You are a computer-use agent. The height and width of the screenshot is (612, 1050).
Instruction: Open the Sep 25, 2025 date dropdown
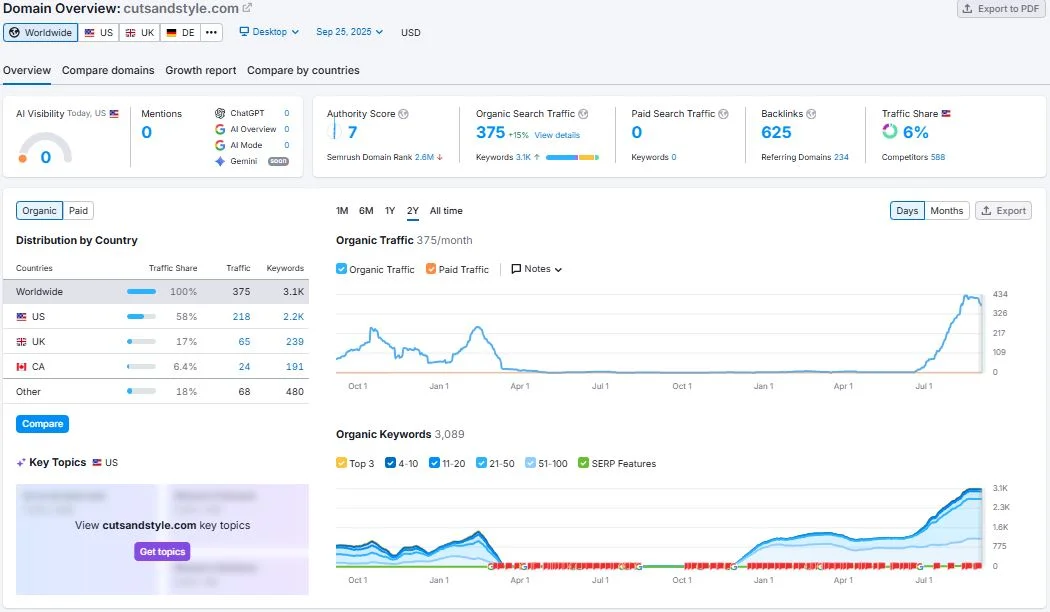pos(350,31)
